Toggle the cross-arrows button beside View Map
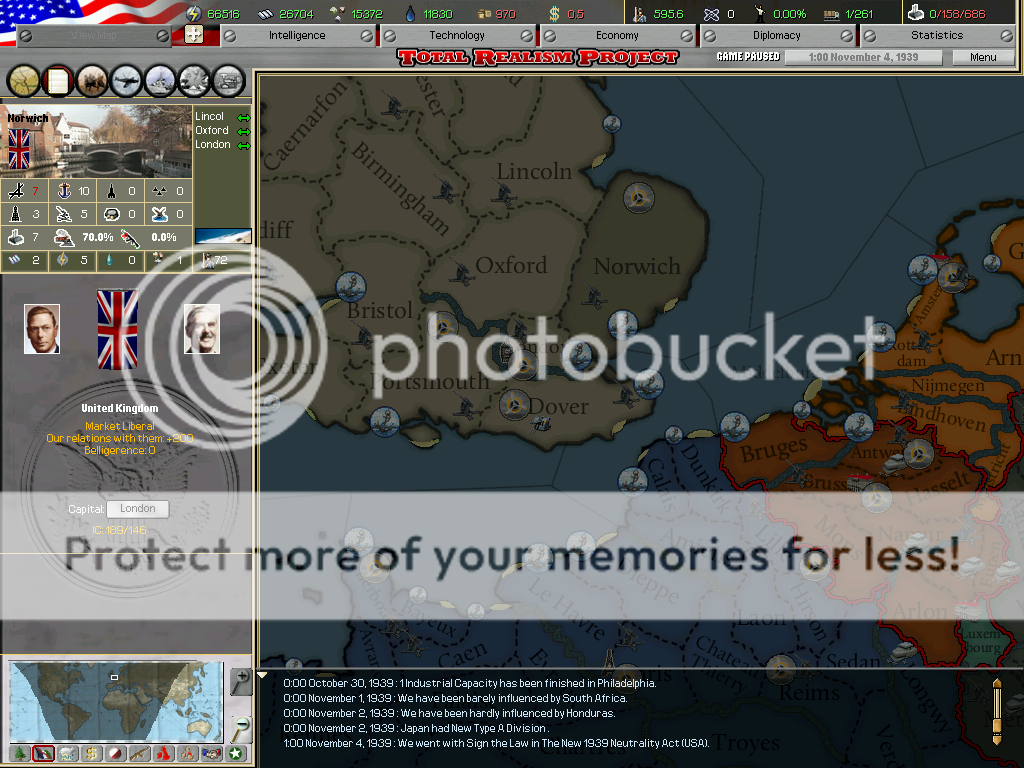This screenshot has width=1024, height=768. (194, 35)
